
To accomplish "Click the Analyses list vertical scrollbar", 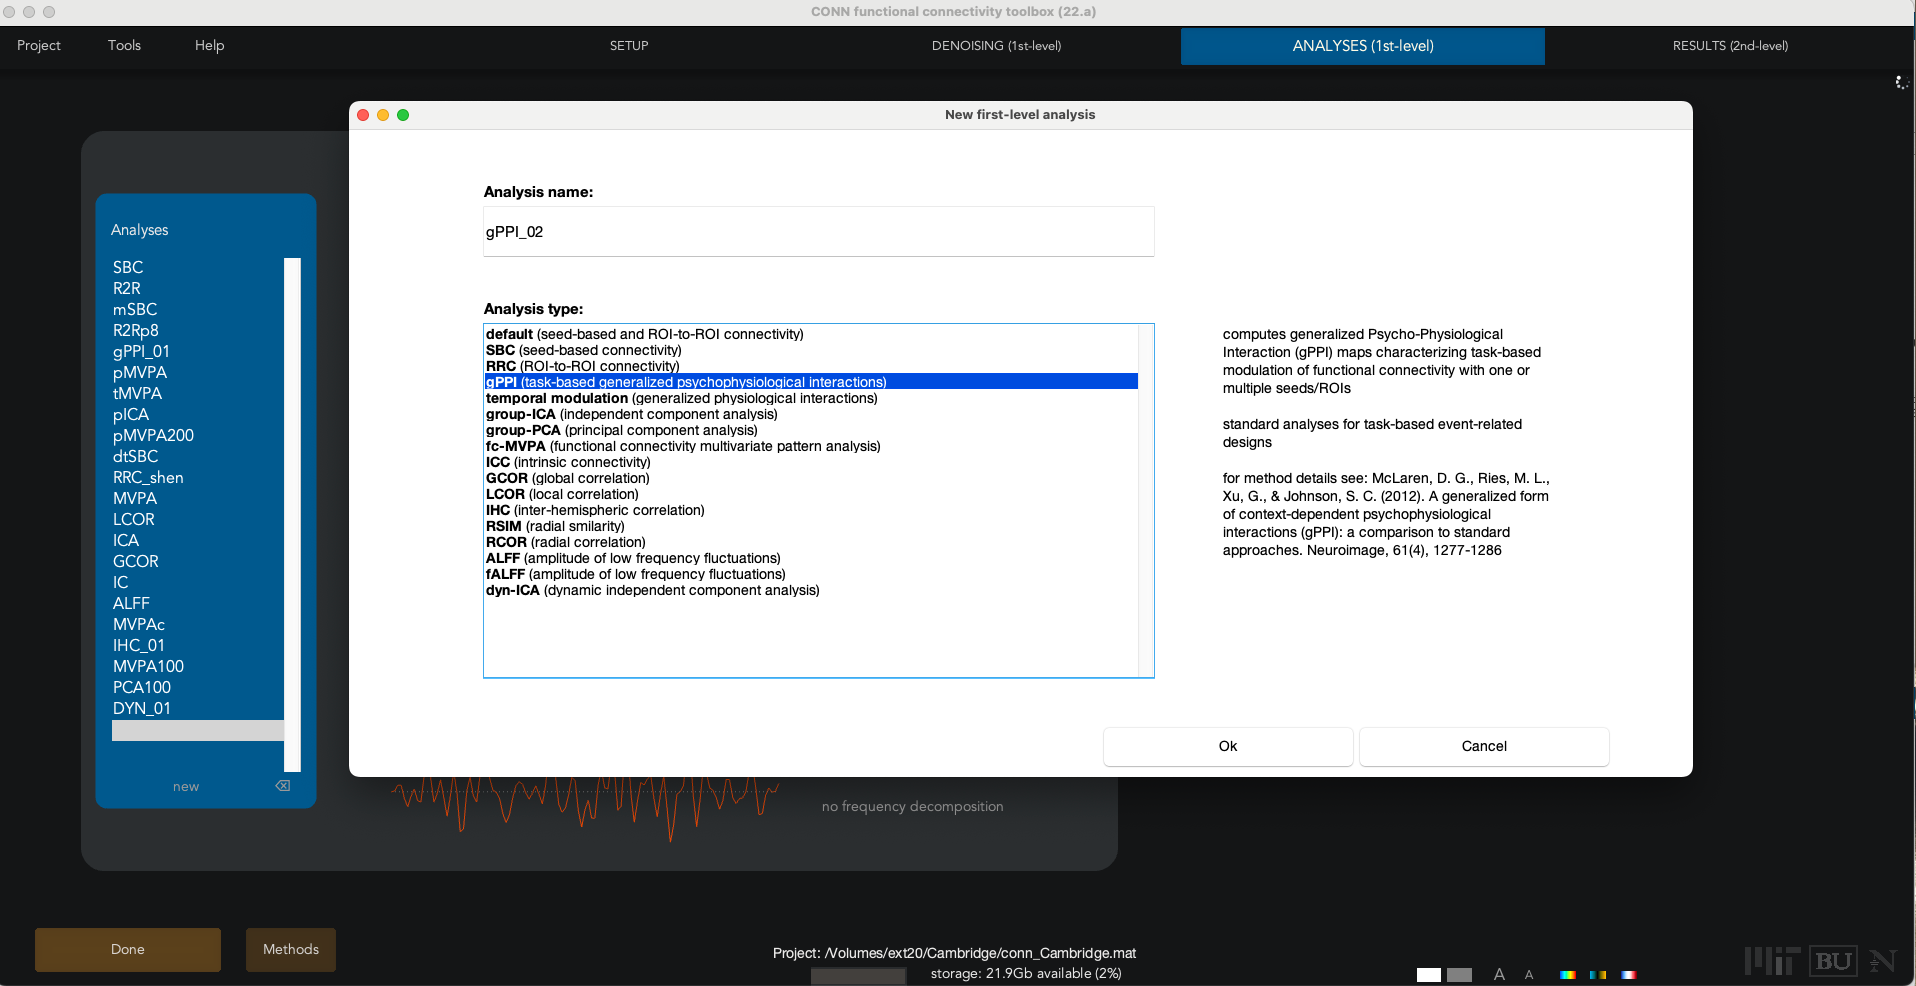I will click(292, 500).
